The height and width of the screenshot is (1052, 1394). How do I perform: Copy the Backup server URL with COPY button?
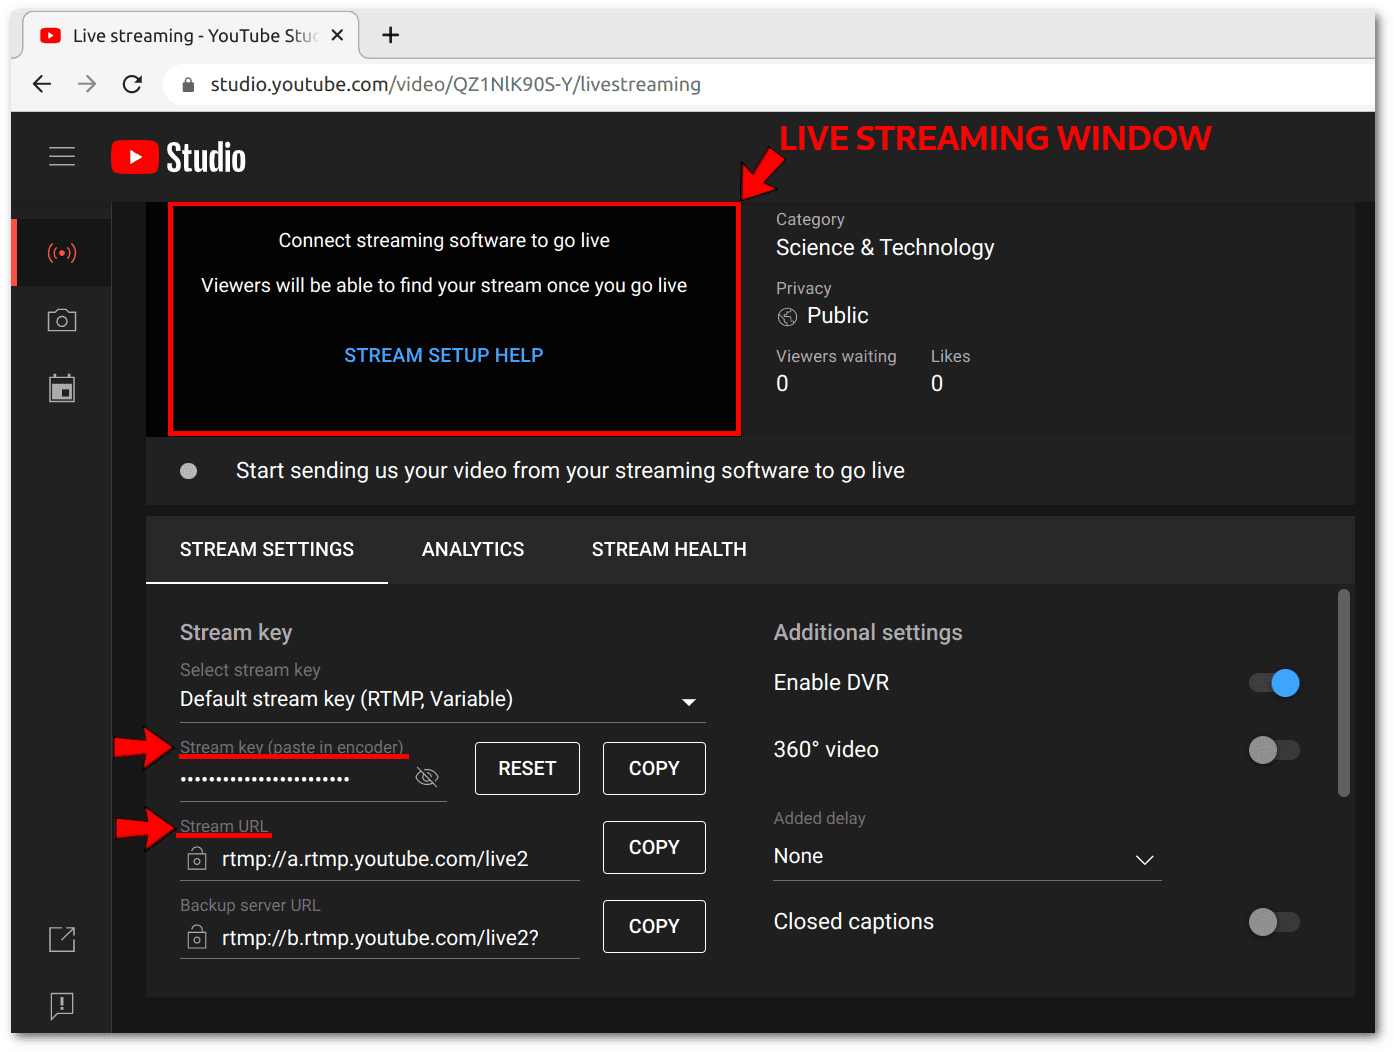pyautogui.click(x=654, y=926)
